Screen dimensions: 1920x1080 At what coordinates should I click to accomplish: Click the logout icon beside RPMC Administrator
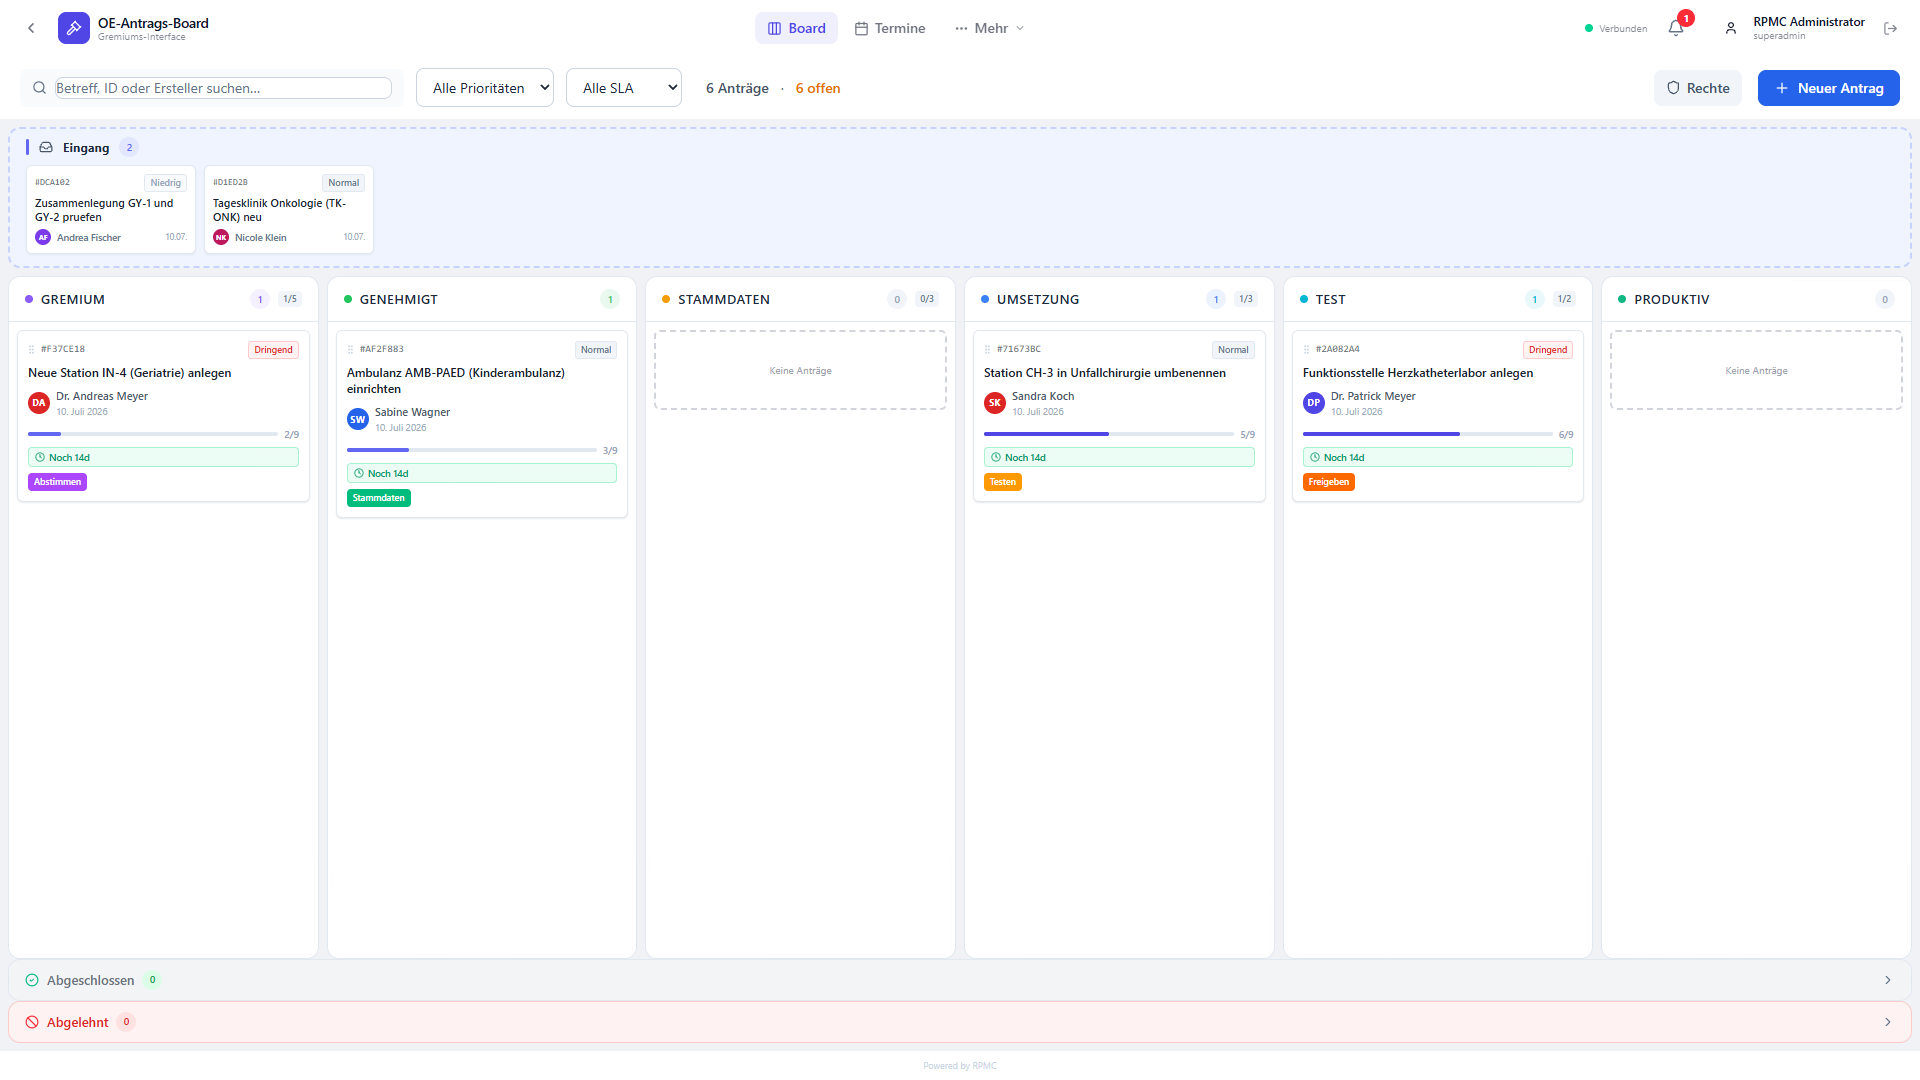pyautogui.click(x=1890, y=28)
